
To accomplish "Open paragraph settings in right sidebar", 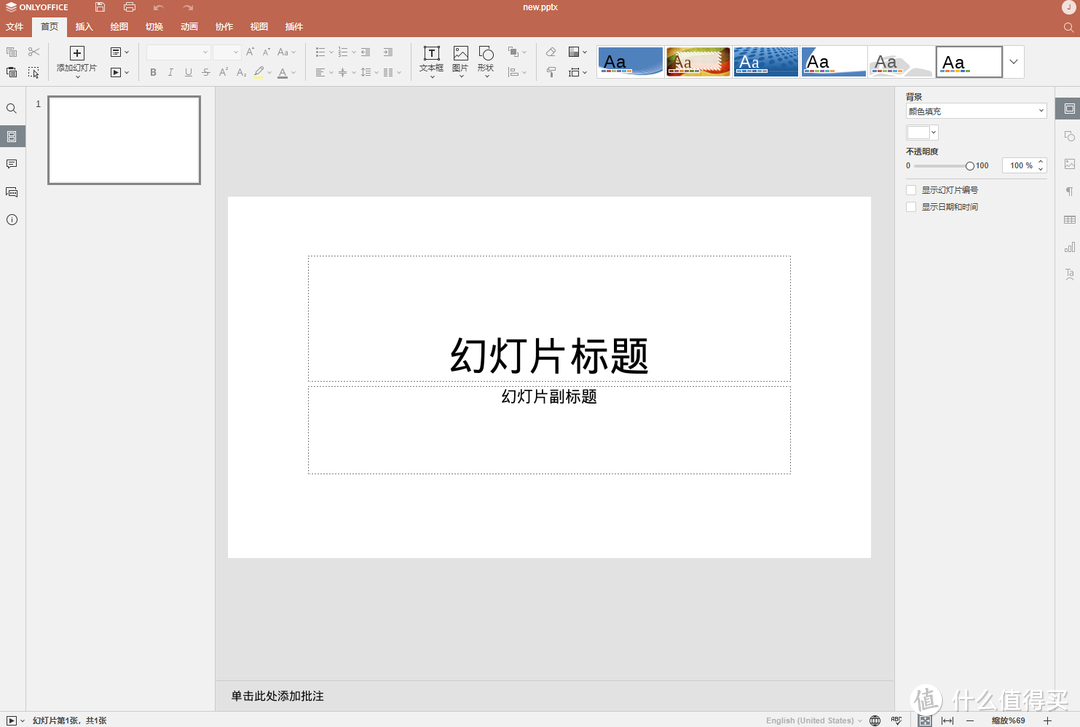I will coord(1069,191).
